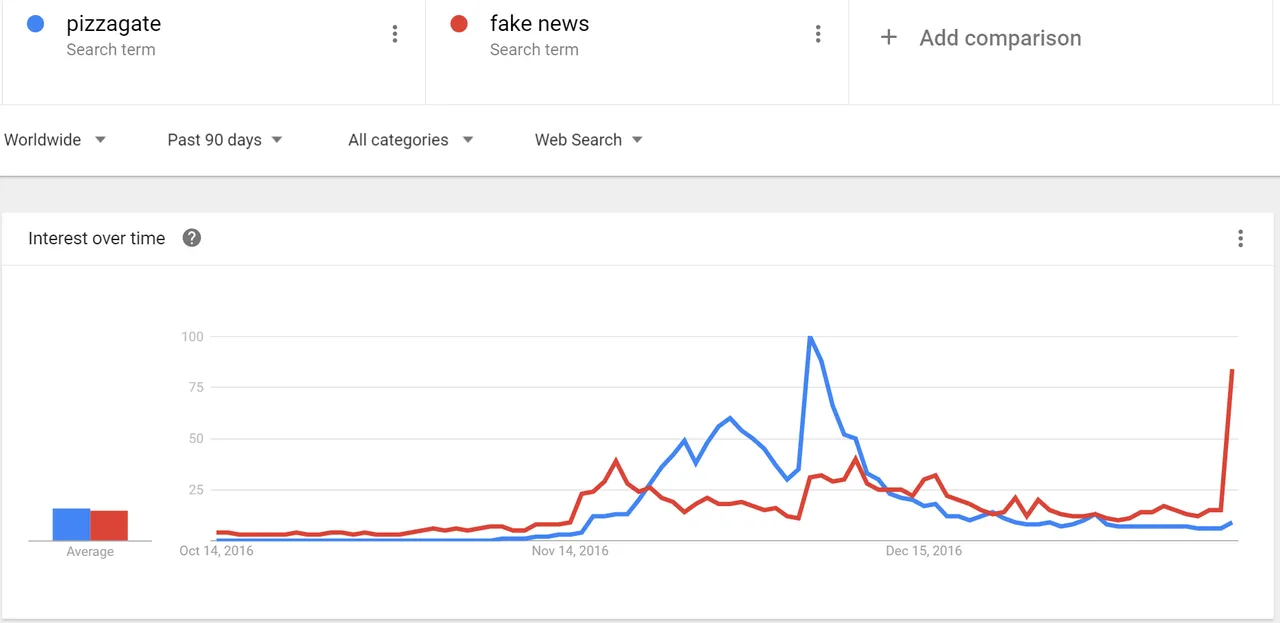
Task: Click the red fake news color dot
Action: click(459, 24)
